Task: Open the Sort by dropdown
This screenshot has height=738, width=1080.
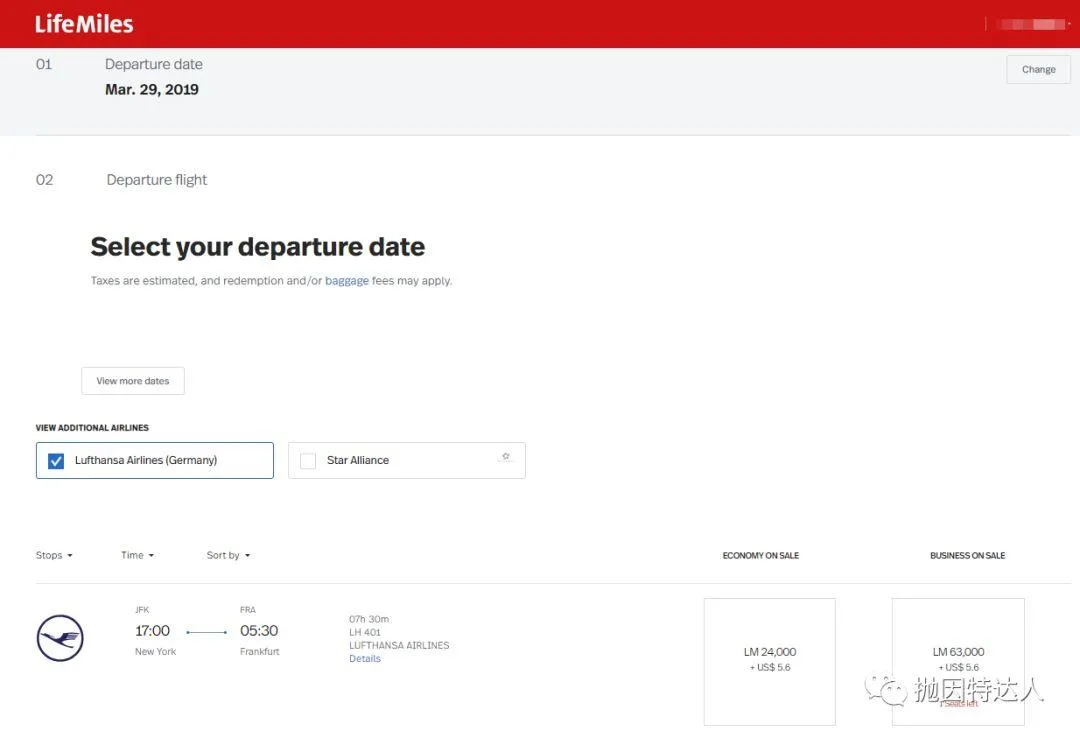Action: click(228, 555)
